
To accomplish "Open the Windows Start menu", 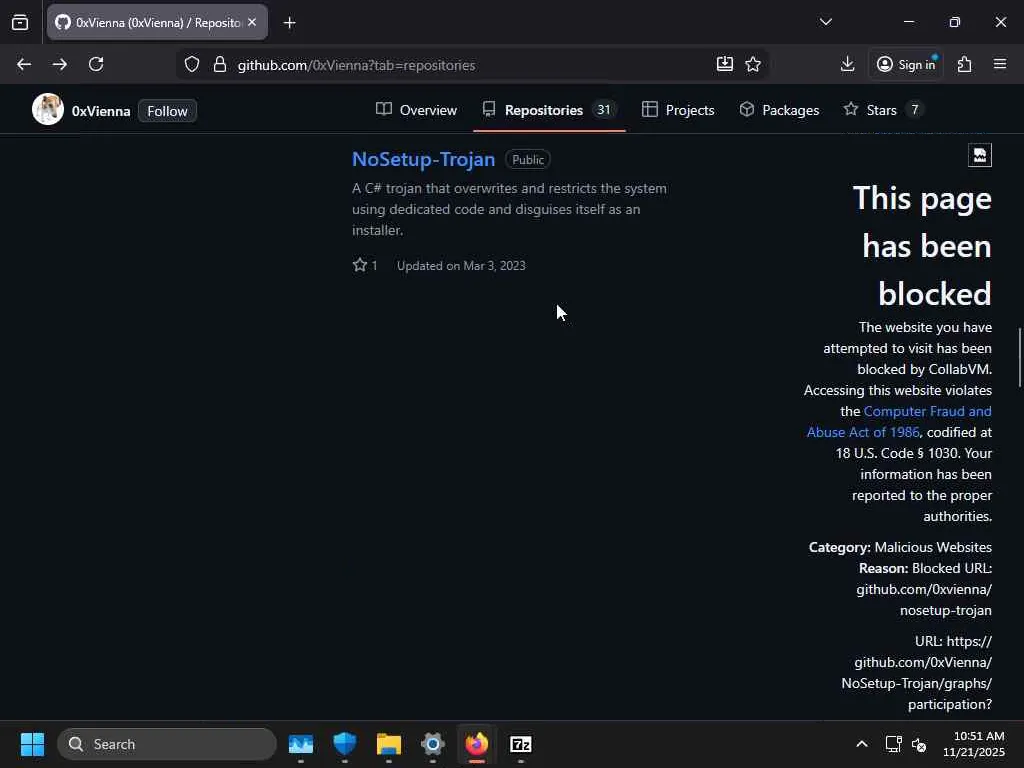I will tap(32, 744).
